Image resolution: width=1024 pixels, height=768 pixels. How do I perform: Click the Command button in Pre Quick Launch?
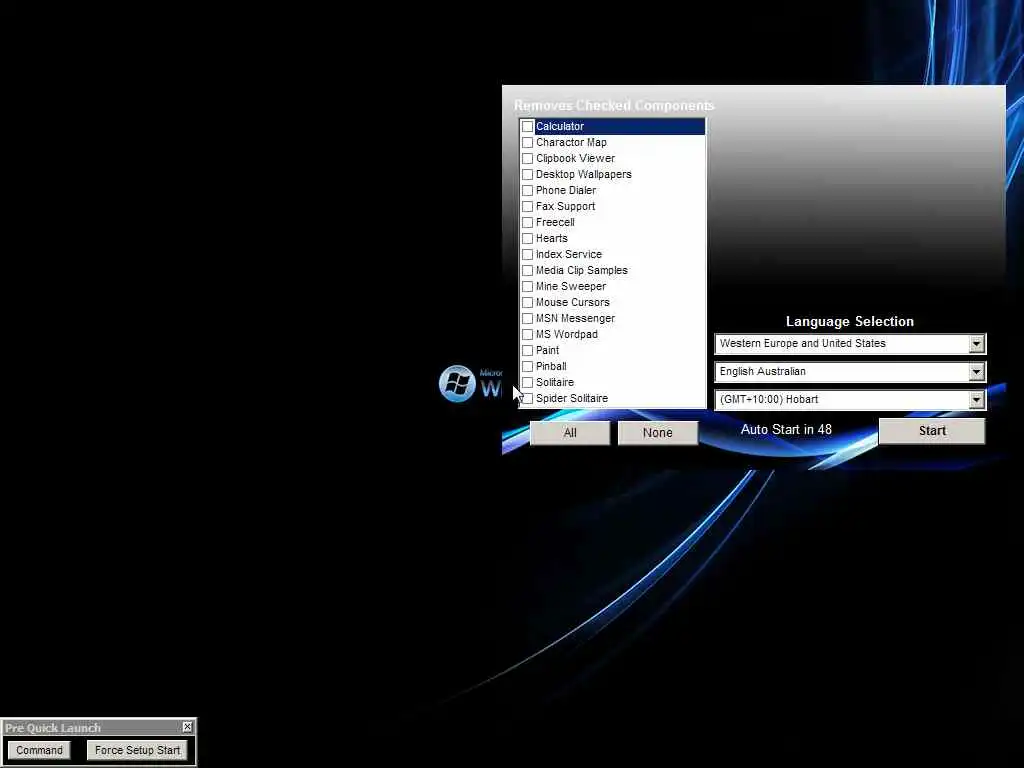[x=39, y=750]
